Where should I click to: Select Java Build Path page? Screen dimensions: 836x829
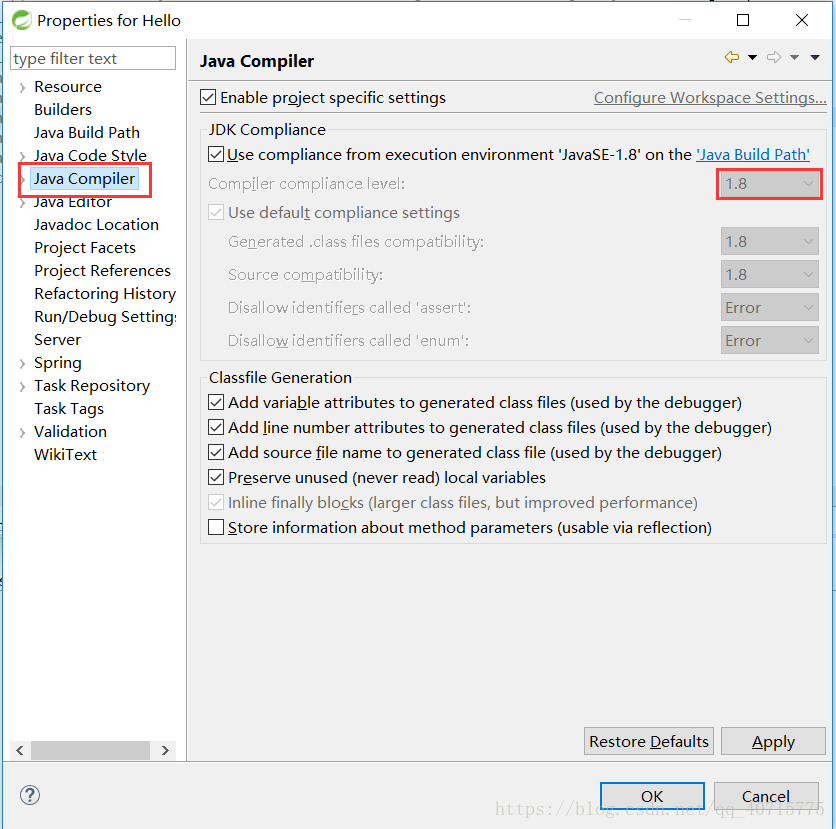(x=87, y=133)
